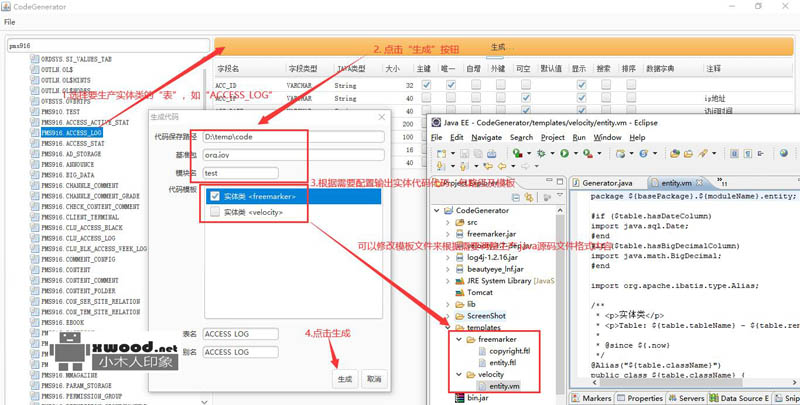Toggle 显示 checkbox for ACC_ID row
The width and height of the screenshot is (800, 405).
coord(581,85)
